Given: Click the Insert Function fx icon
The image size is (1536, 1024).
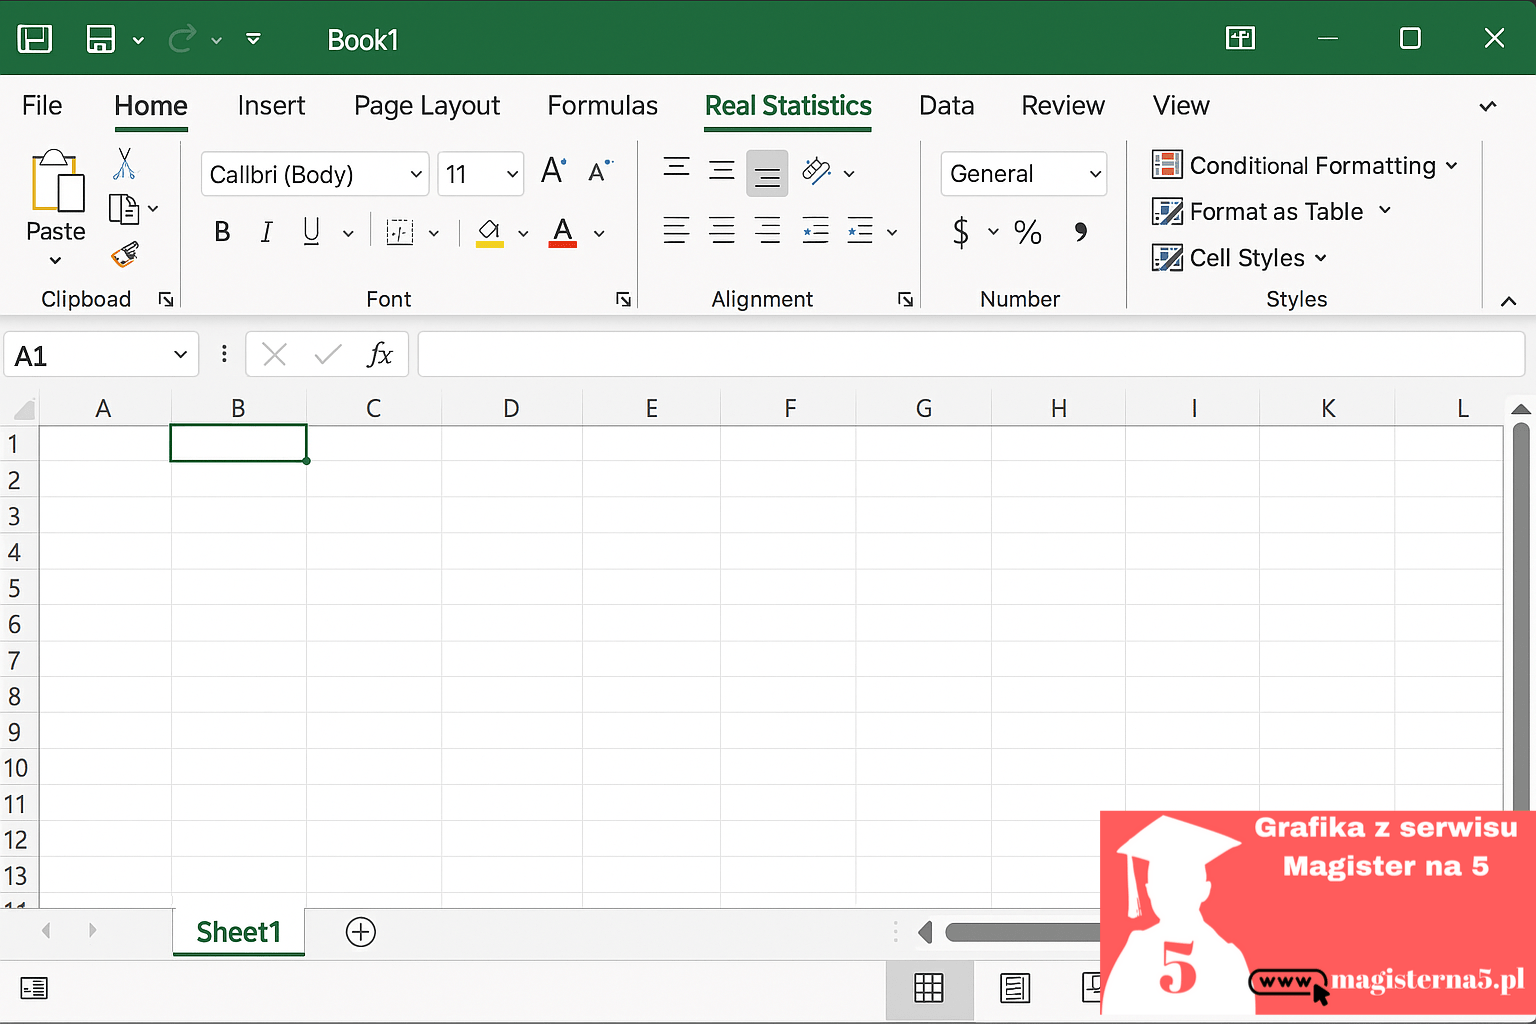Looking at the screenshot, I should click(x=380, y=354).
